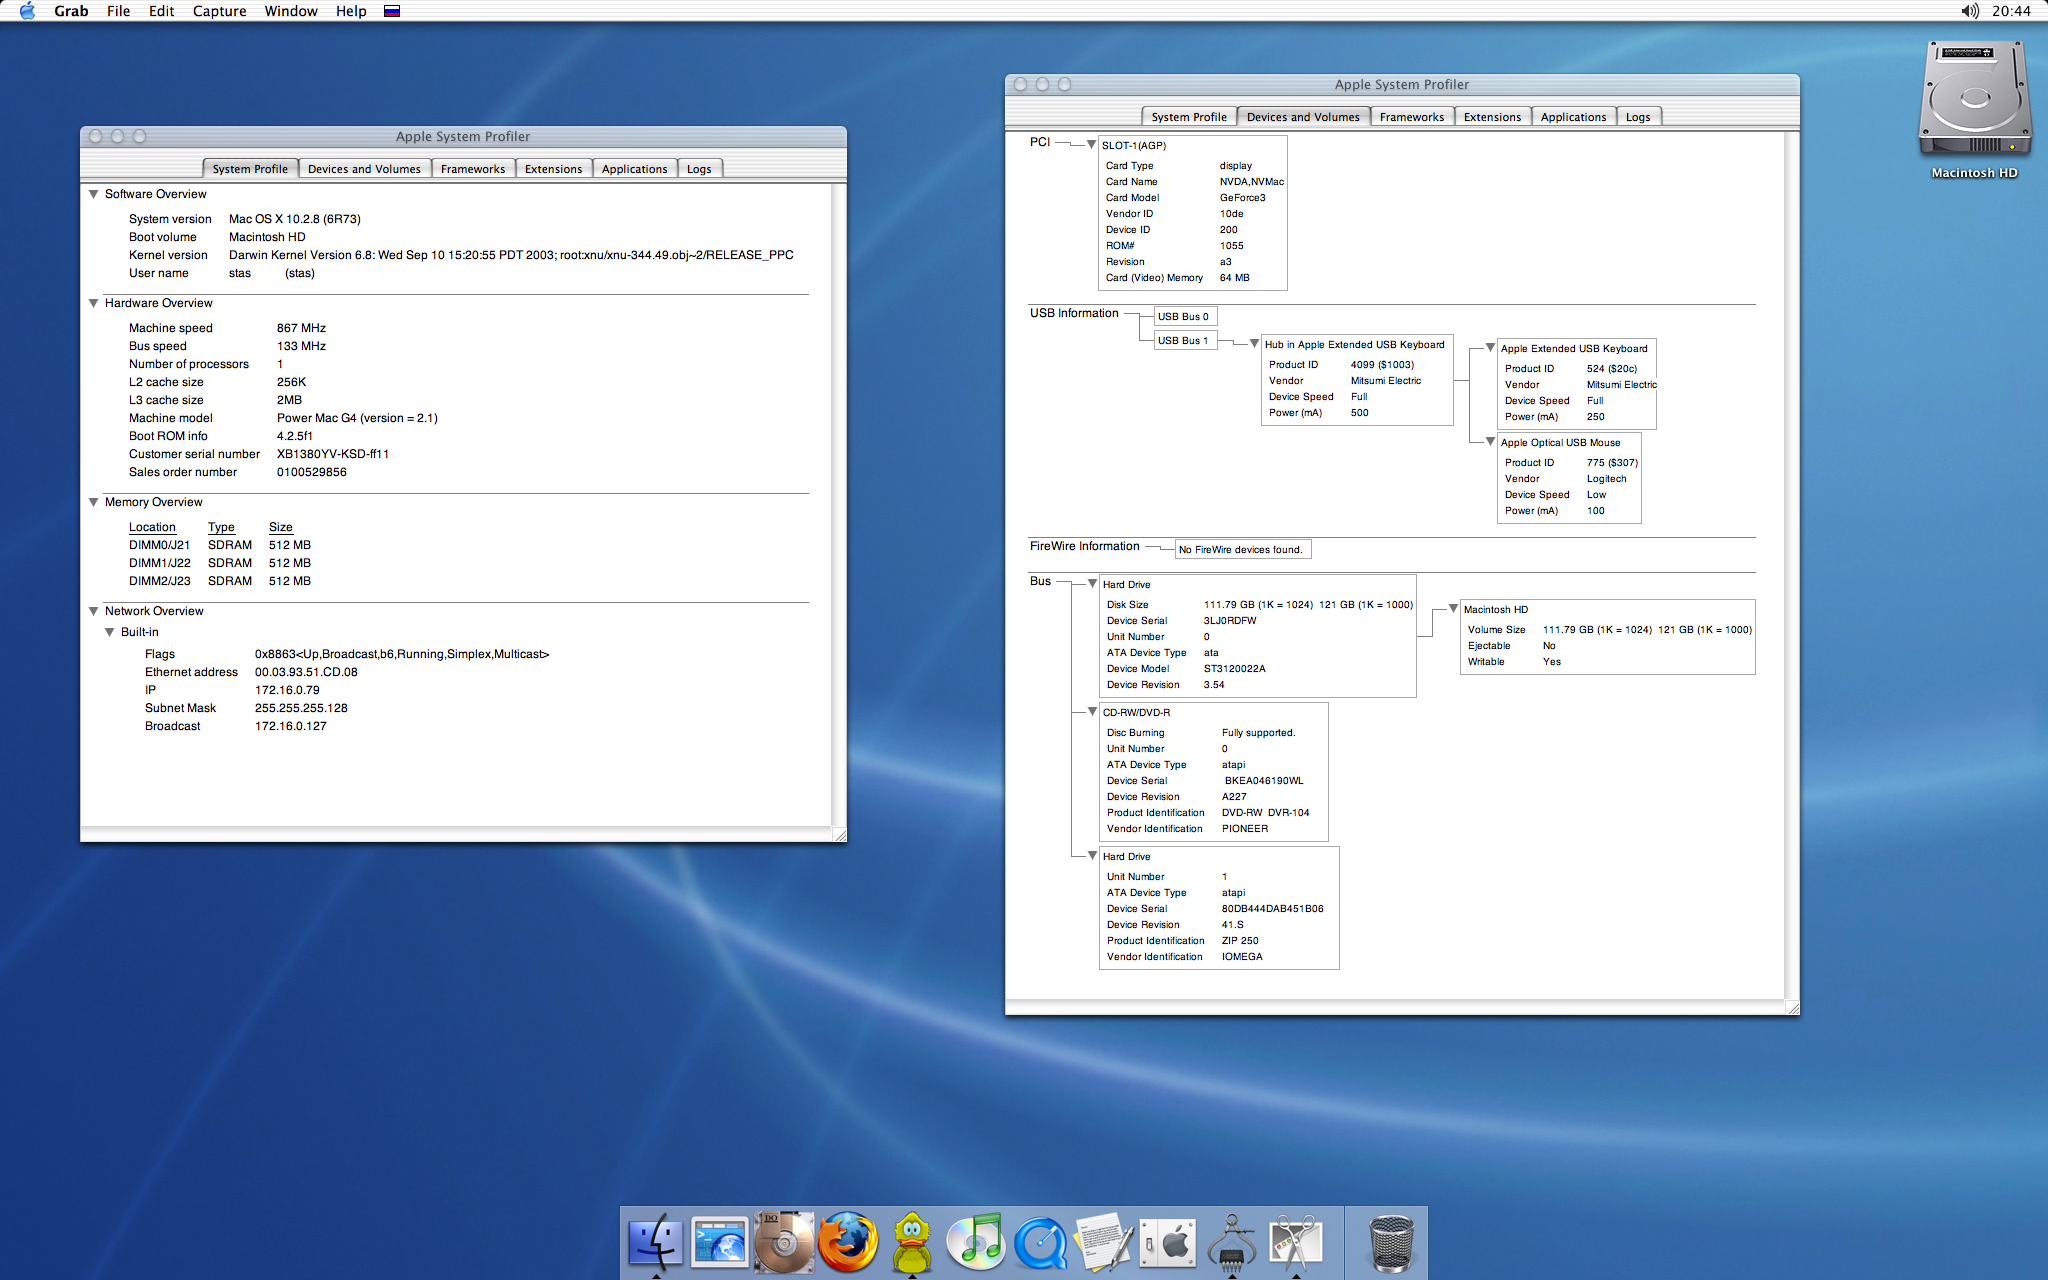Click the Finder icon in the dock
The image size is (2048, 1280).
coord(656,1242)
